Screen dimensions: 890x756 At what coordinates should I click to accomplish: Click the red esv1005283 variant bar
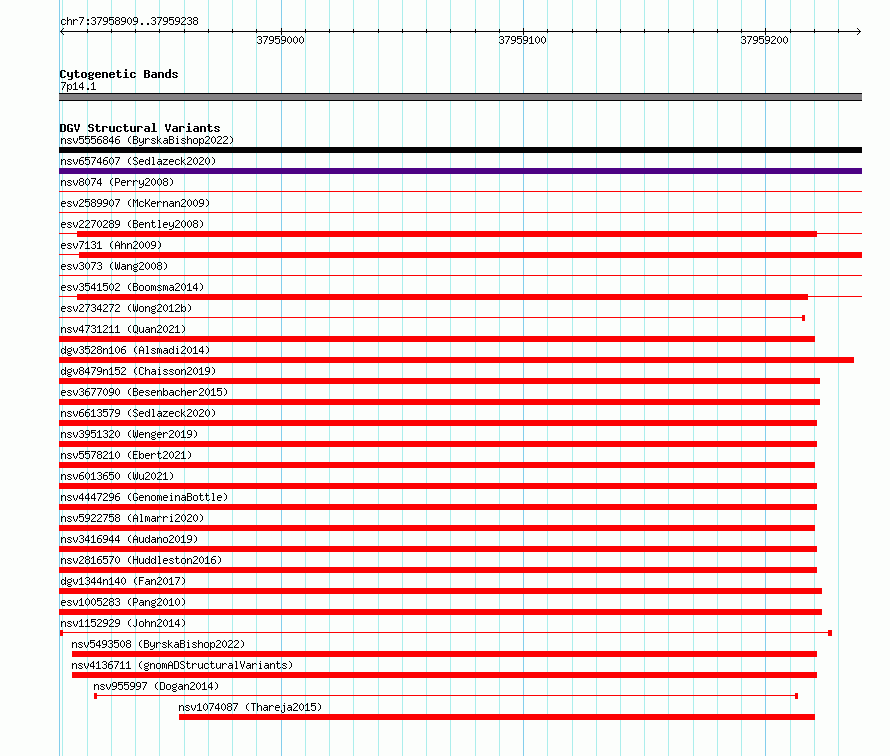[x=440, y=612]
